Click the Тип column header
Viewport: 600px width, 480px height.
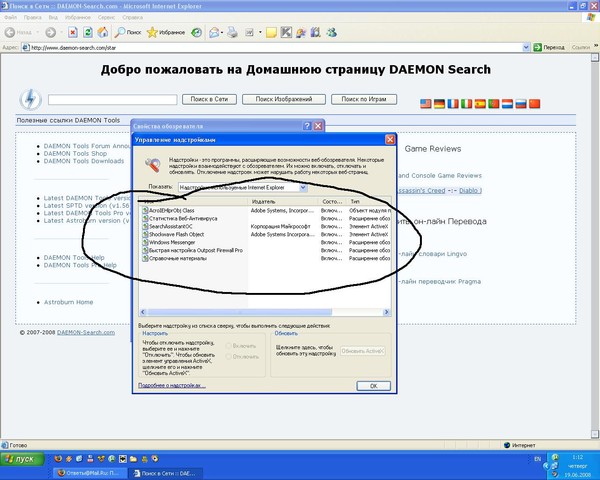368,201
